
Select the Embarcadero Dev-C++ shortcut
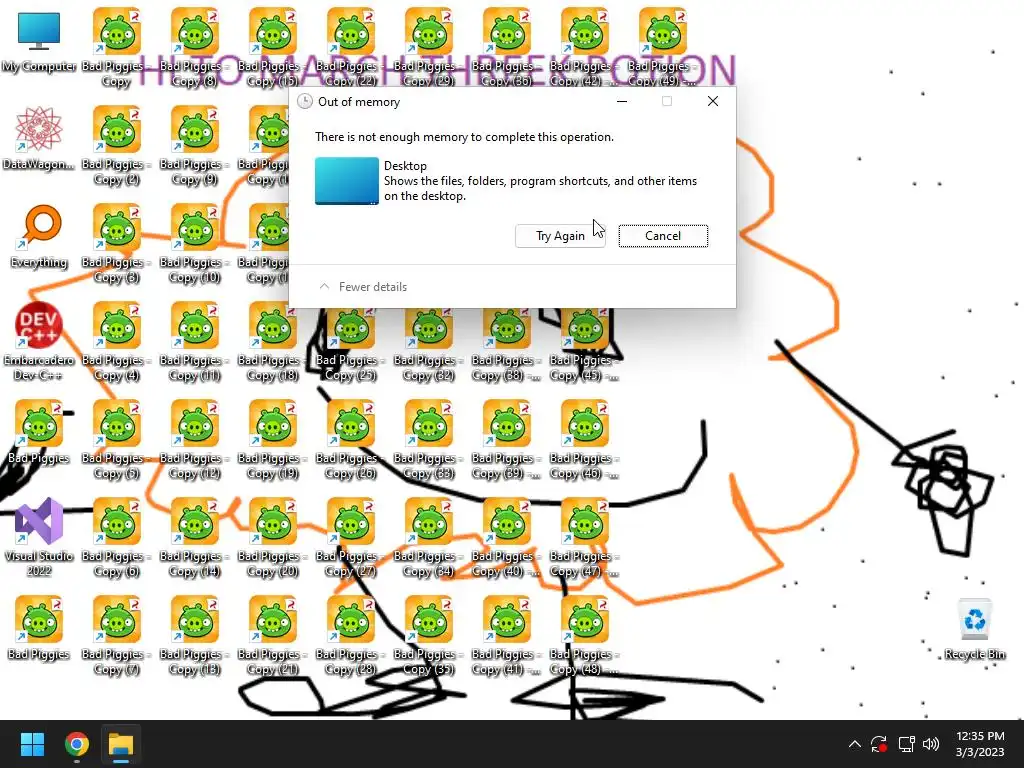(39, 341)
